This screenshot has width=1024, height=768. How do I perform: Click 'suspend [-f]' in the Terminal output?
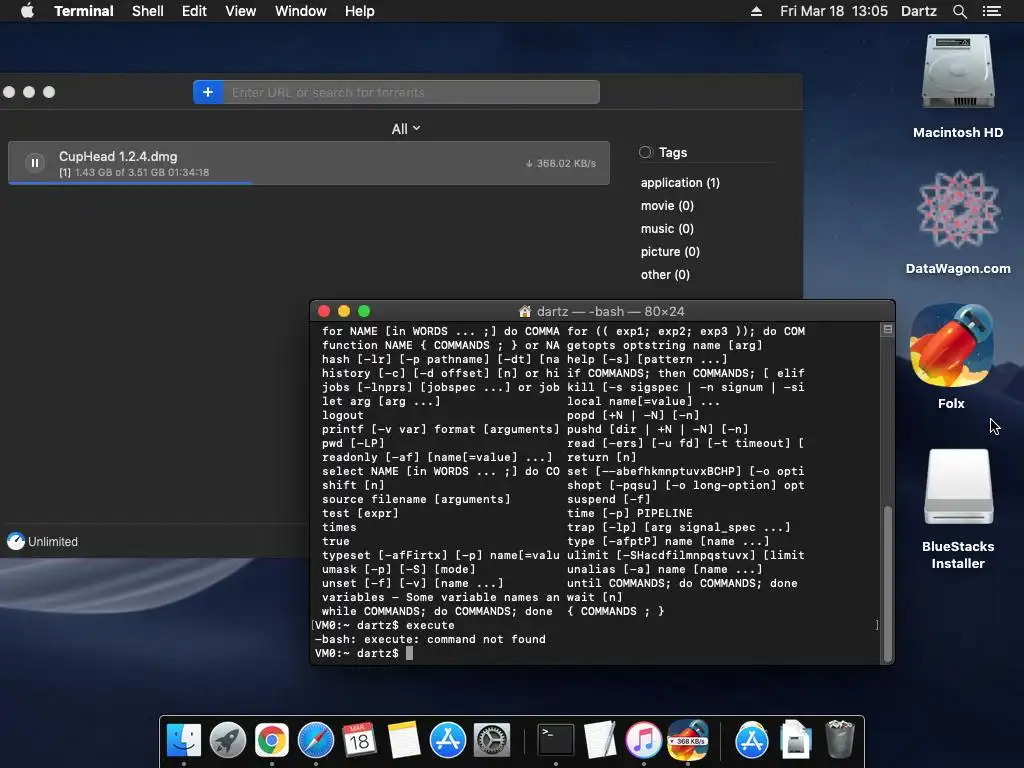[609, 500]
